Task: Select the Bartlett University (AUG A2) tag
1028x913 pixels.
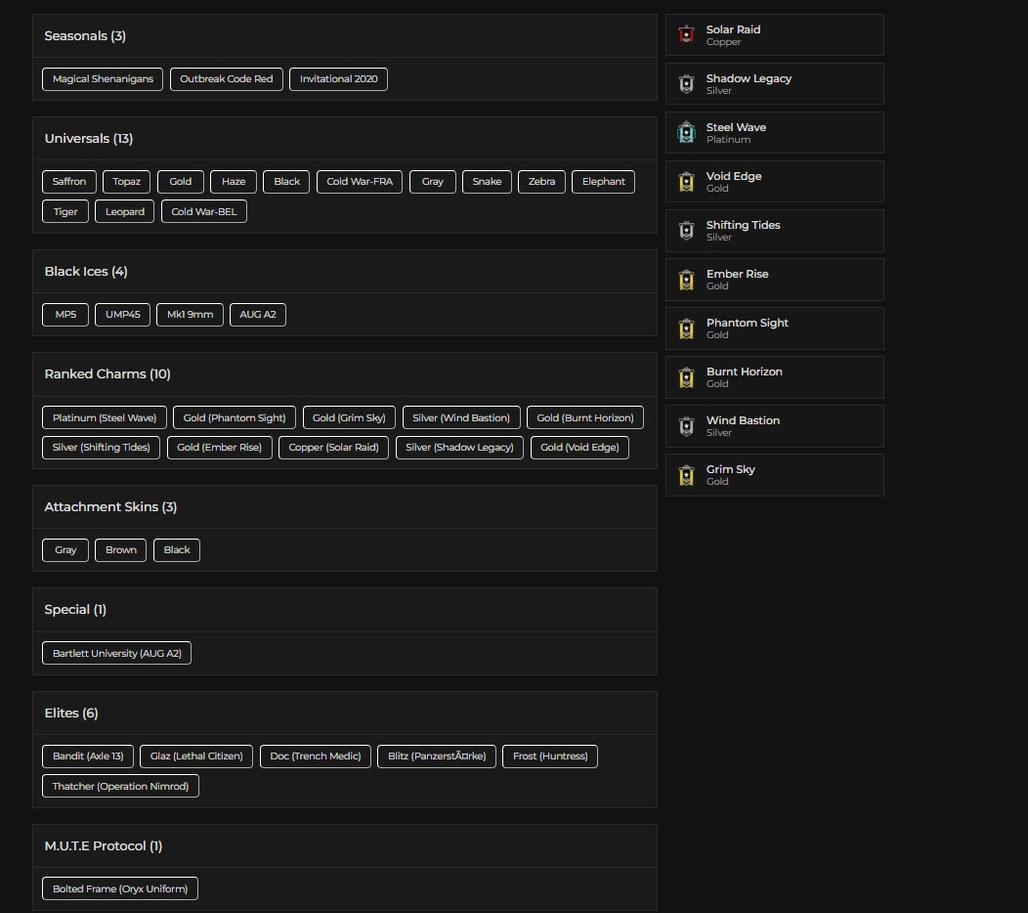Action: pyautogui.click(x=117, y=654)
